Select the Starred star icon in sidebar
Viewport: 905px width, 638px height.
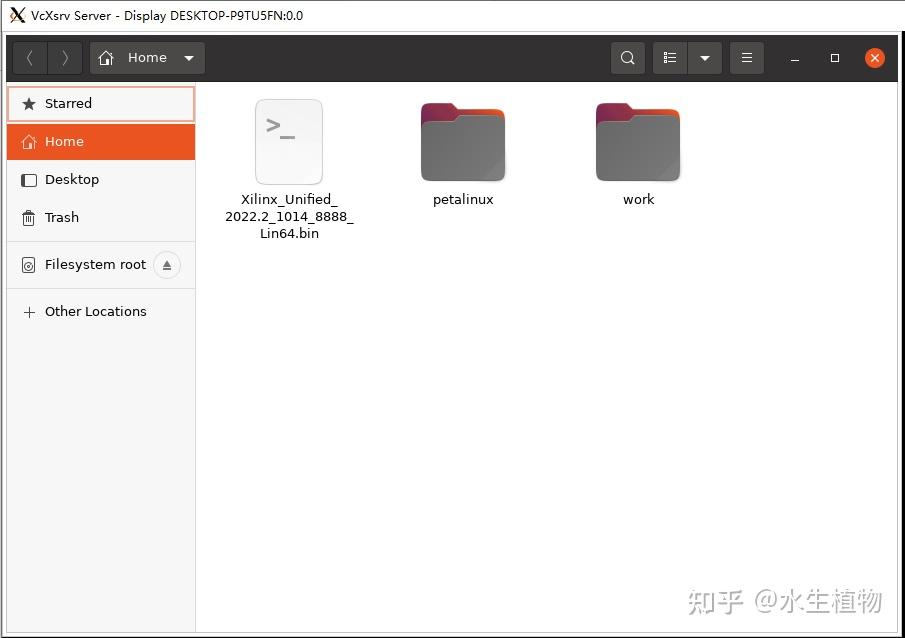[30, 103]
